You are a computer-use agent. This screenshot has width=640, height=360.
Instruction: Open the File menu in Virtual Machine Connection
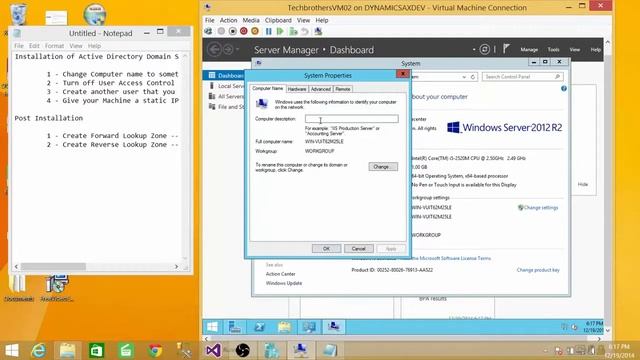coord(209,20)
